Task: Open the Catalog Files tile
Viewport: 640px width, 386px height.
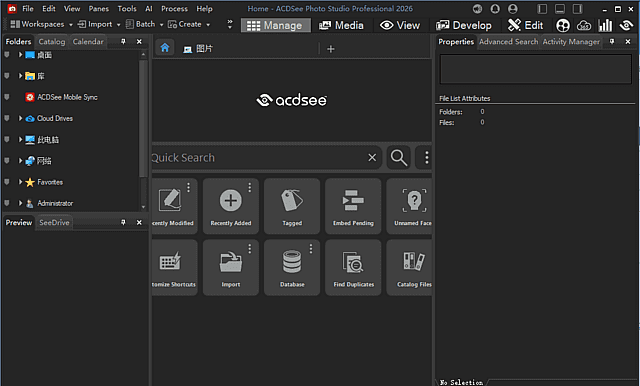Action: click(x=409, y=267)
